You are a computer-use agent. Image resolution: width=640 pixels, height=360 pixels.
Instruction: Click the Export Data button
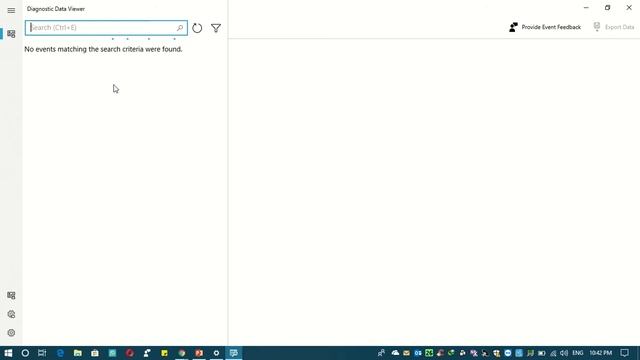click(614, 27)
